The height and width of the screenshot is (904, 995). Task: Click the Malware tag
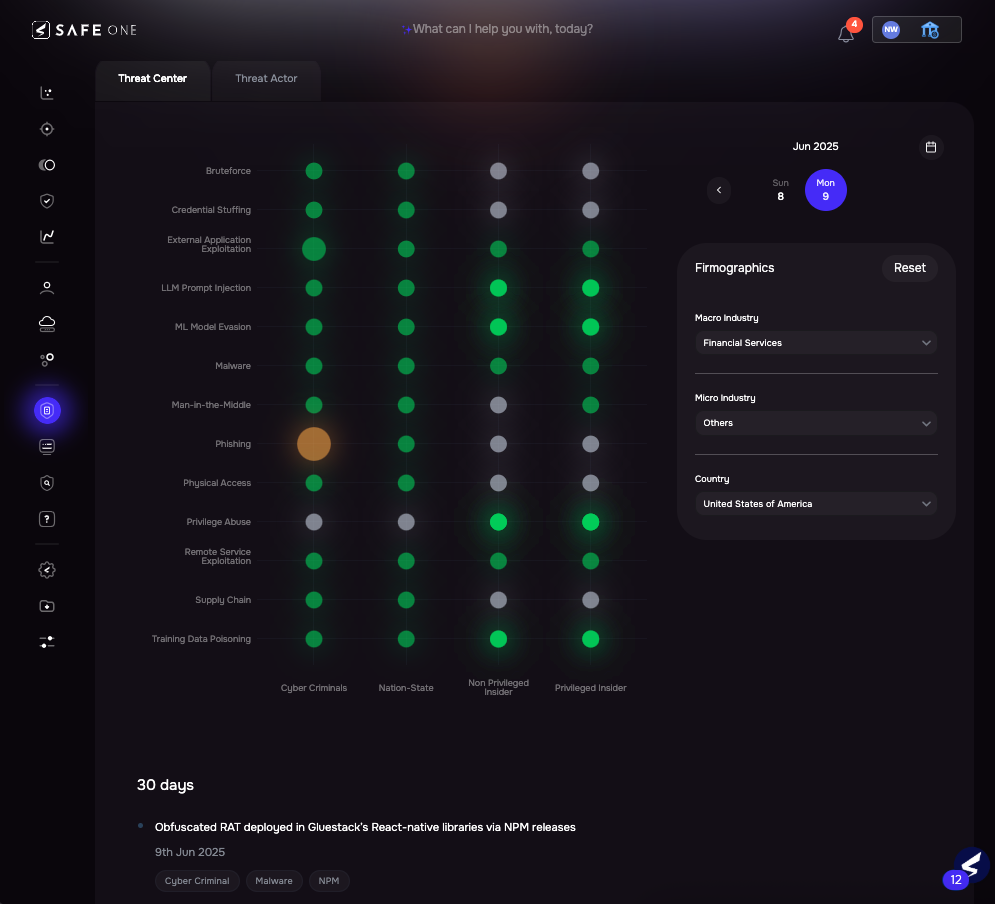(273, 881)
